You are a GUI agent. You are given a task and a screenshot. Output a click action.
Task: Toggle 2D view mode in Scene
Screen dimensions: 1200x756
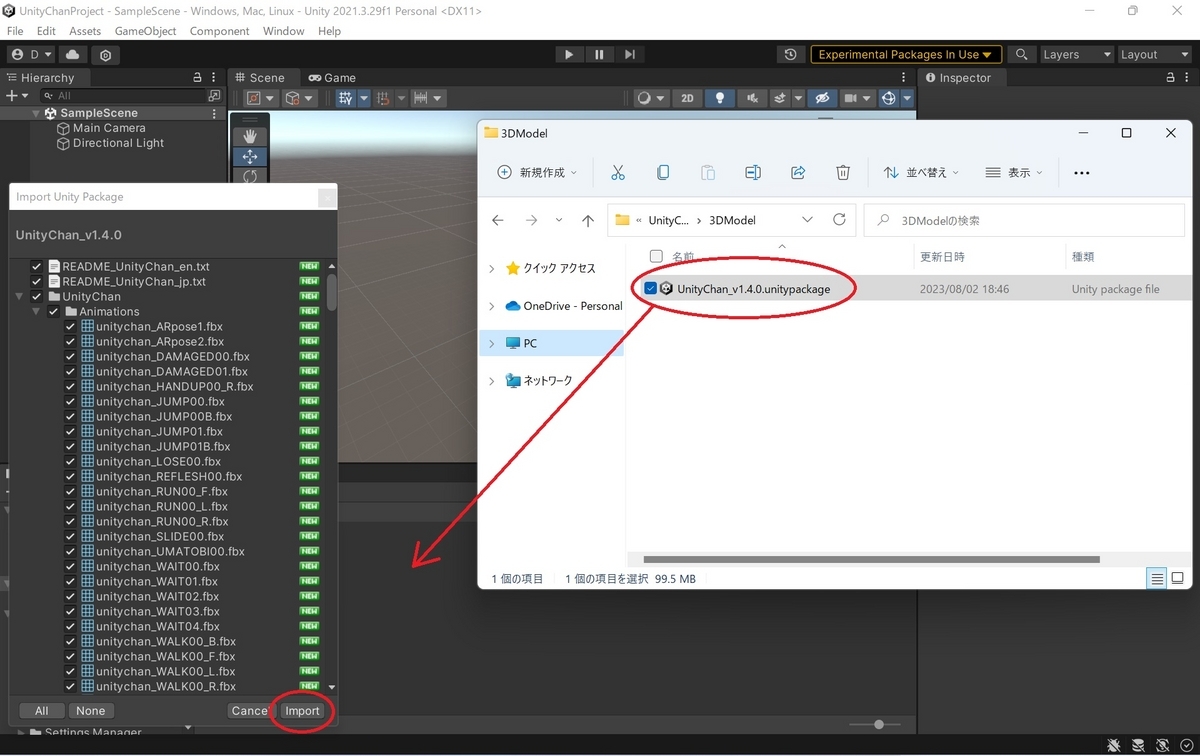(687, 98)
